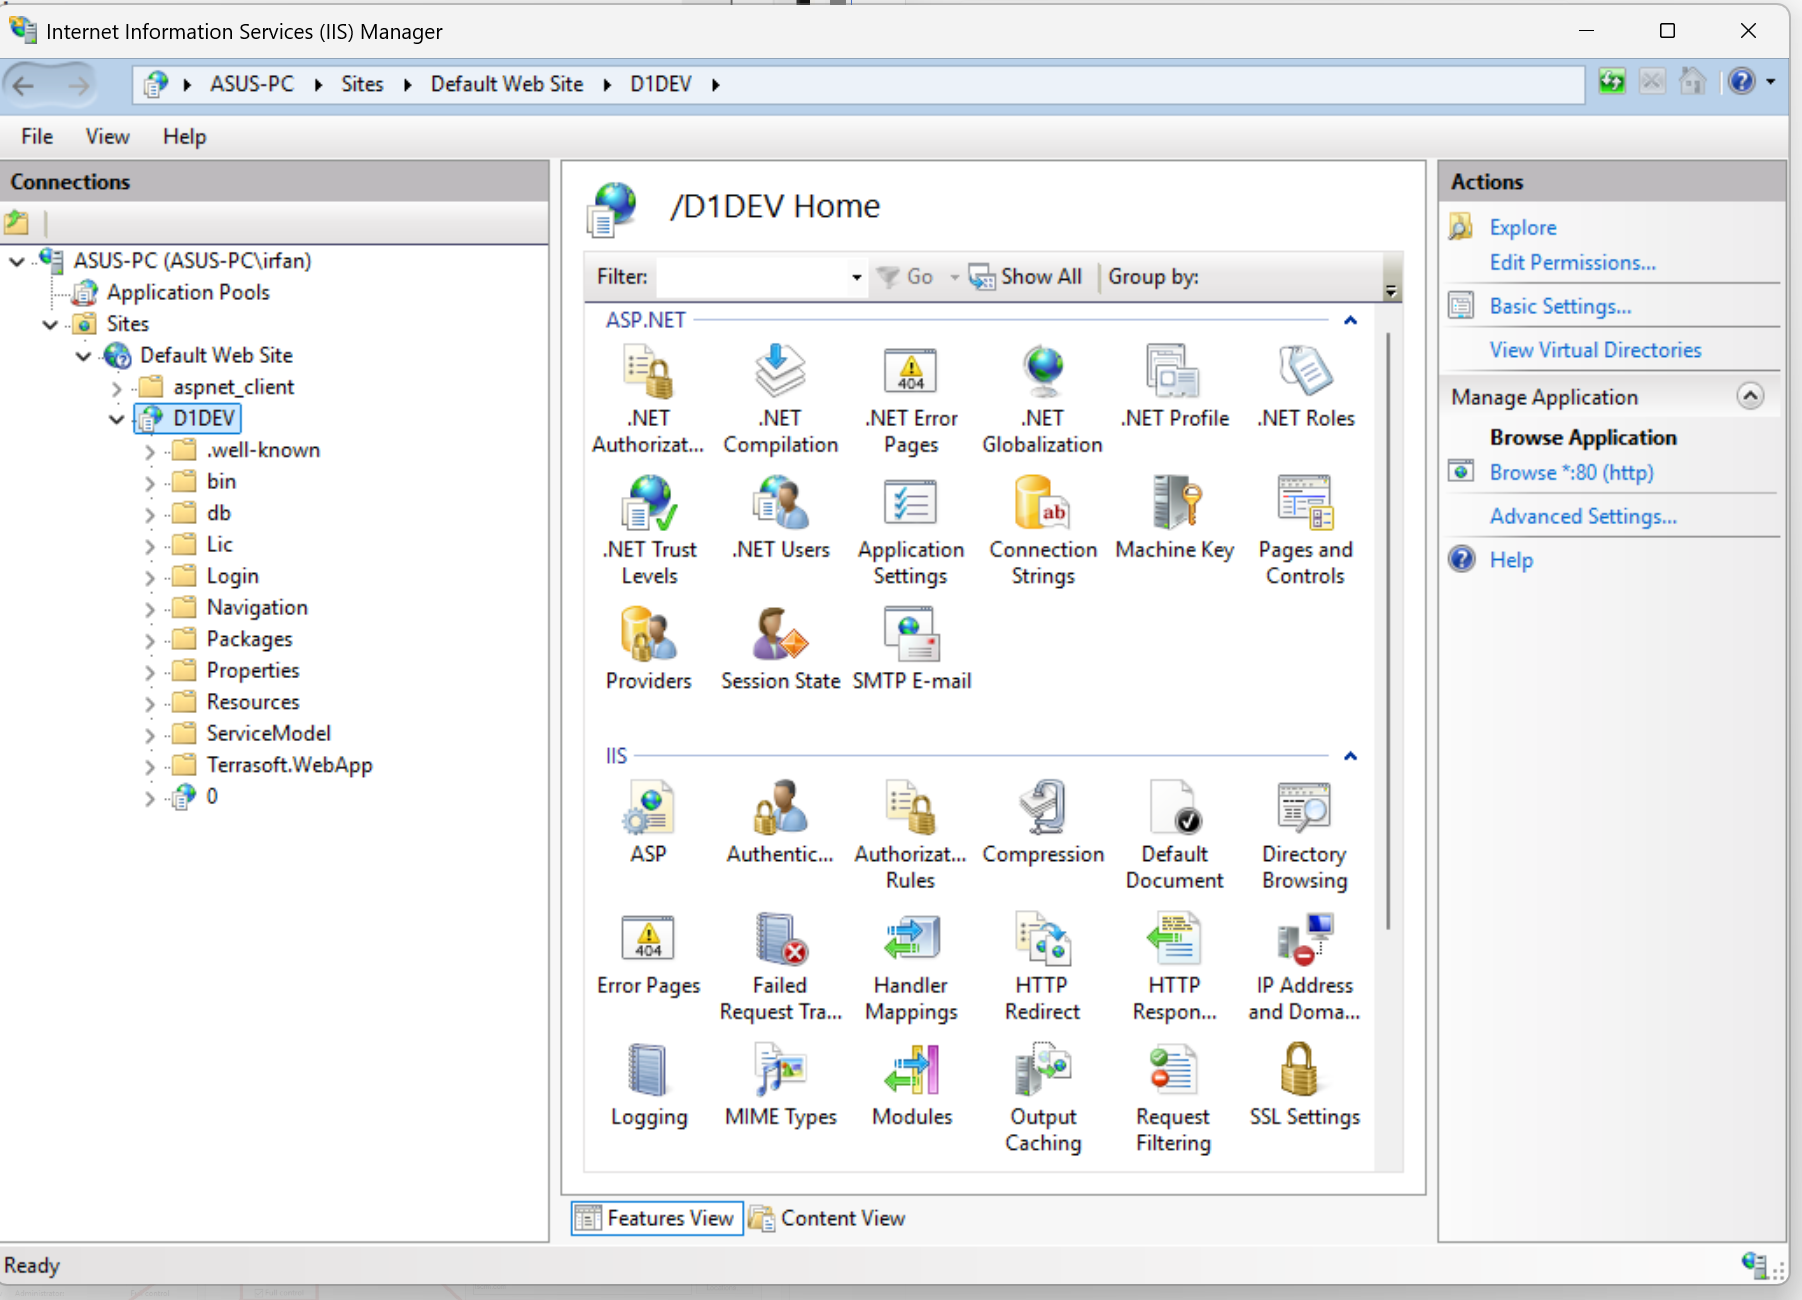The height and width of the screenshot is (1300, 1802).
Task: Collapse the Manage Application actions section
Action: coord(1749,396)
